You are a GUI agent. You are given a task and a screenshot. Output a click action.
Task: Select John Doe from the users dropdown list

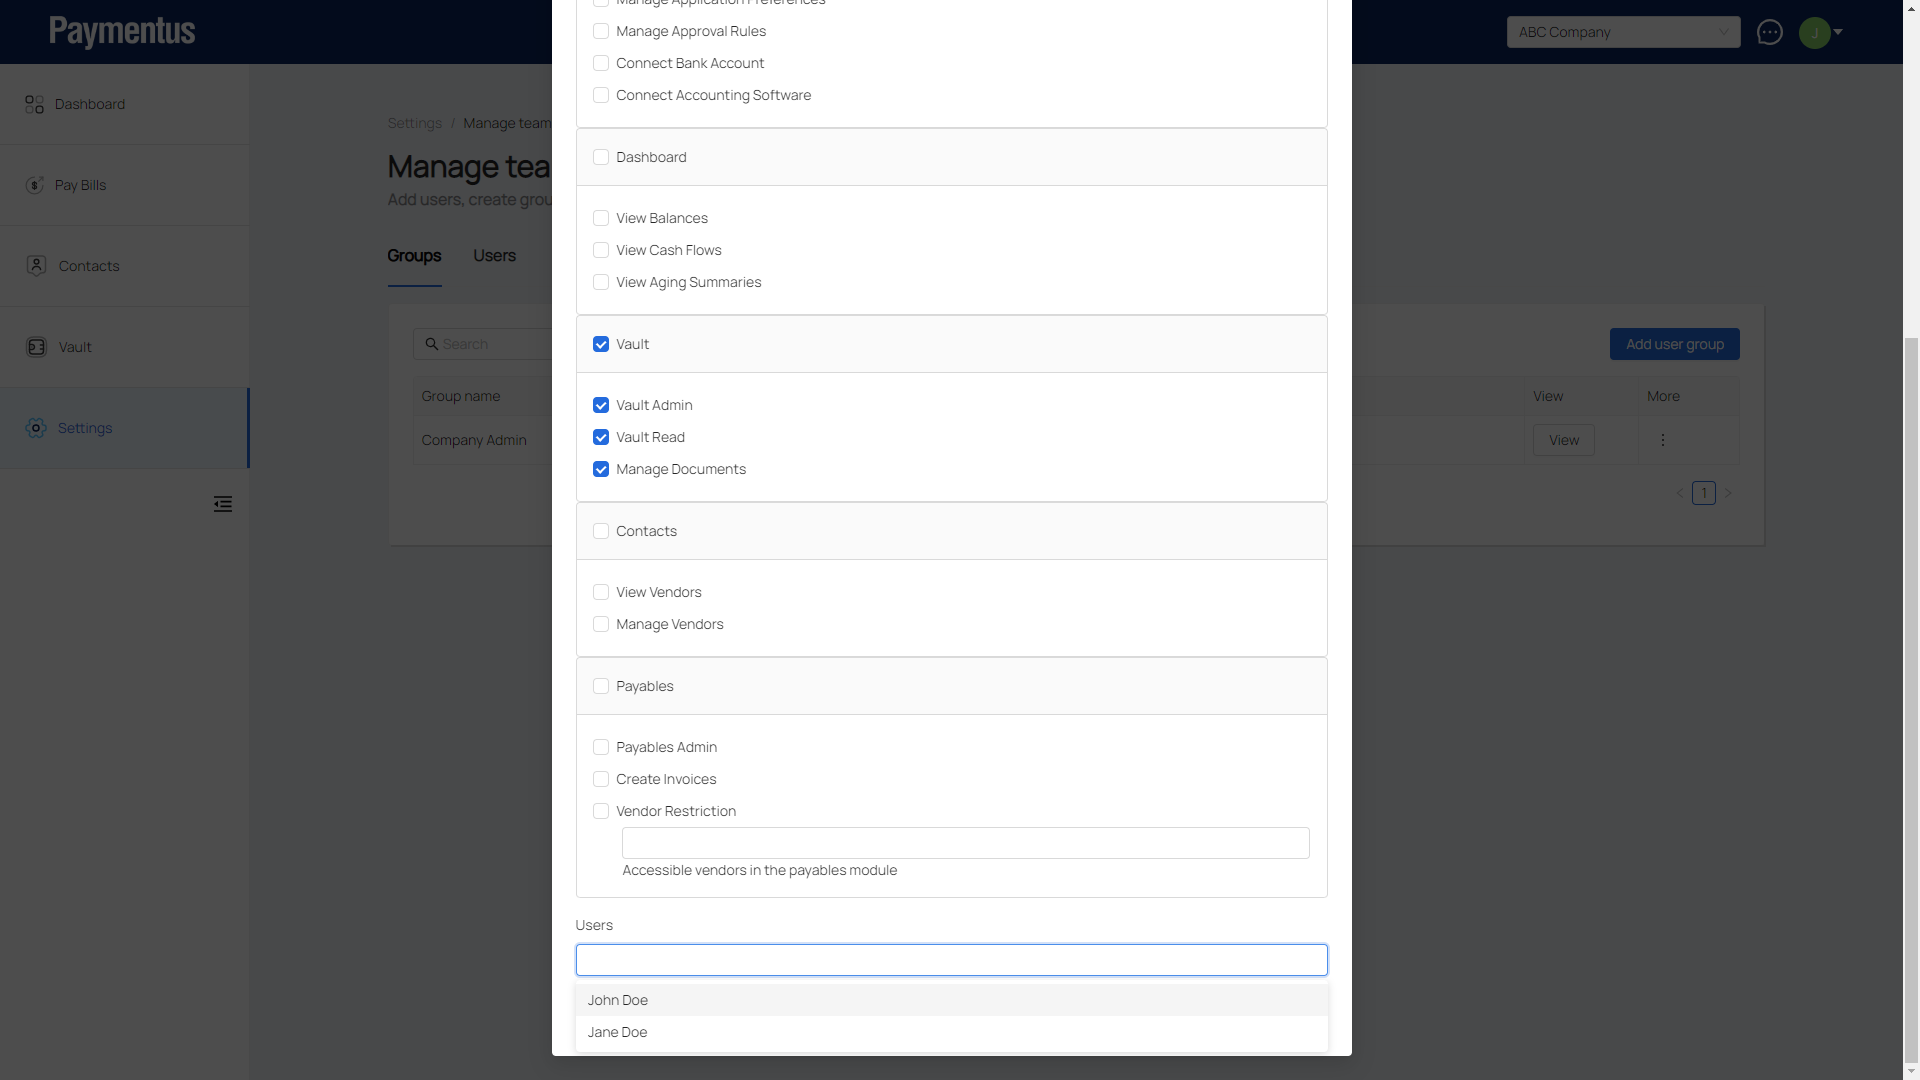pyautogui.click(x=618, y=1000)
